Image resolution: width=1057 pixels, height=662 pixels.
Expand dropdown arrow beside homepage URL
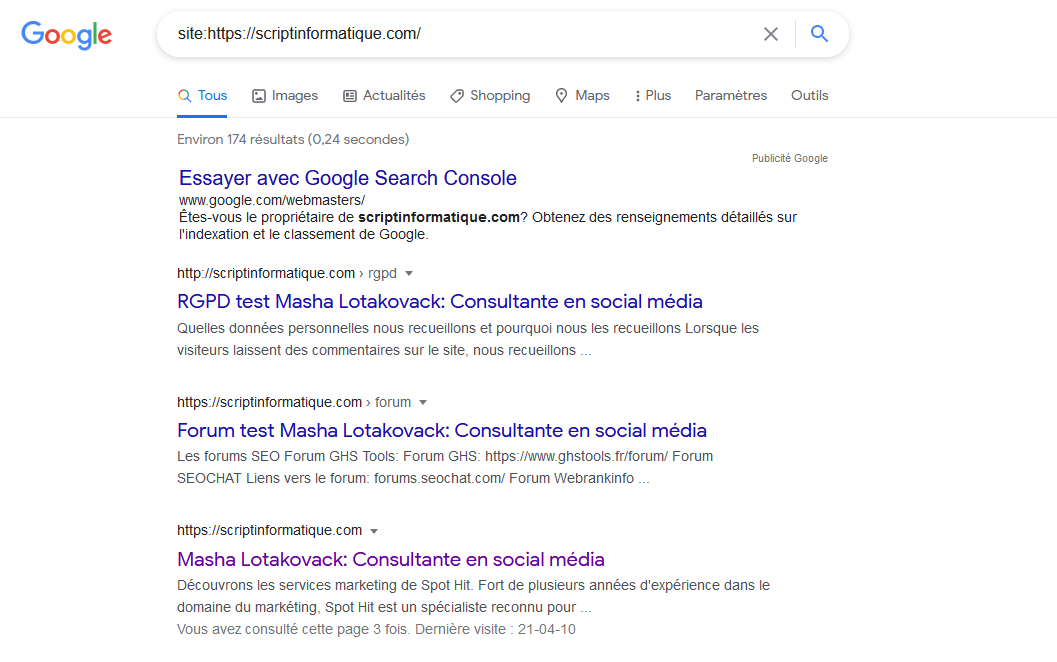coord(374,531)
